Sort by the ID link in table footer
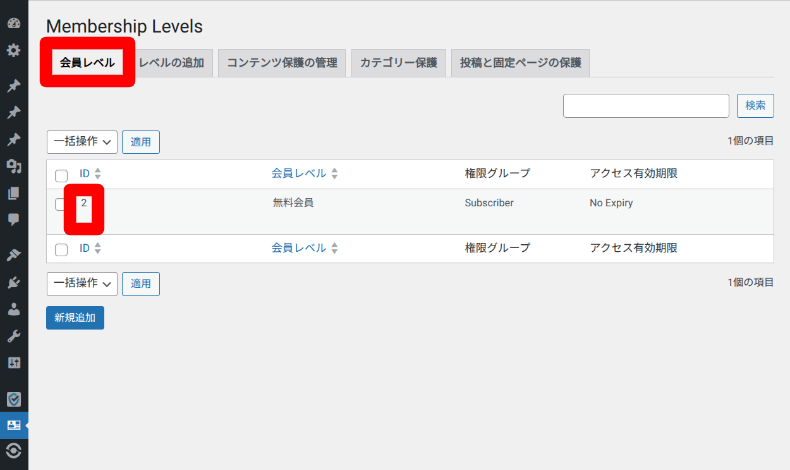Image resolution: width=790 pixels, height=470 pixels. 84,248
